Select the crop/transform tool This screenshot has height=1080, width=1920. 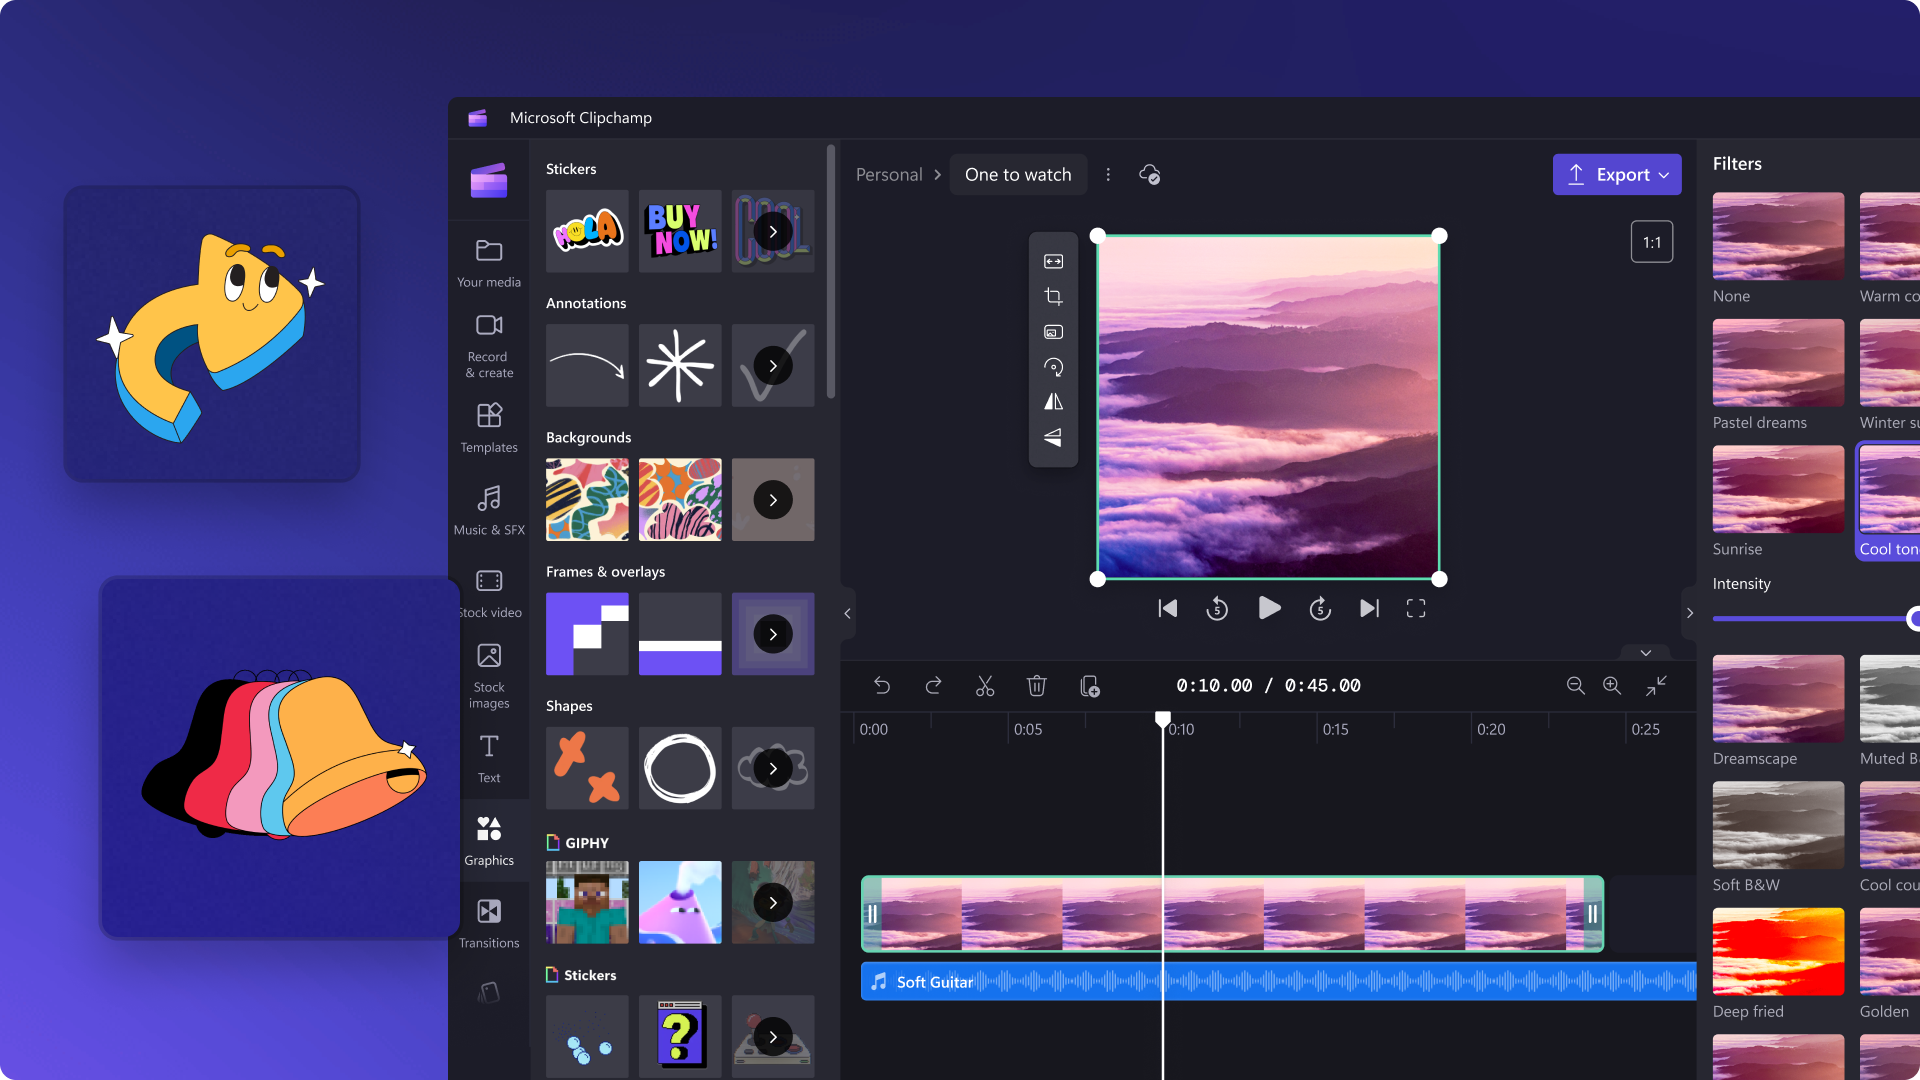tap(1052, 297)
